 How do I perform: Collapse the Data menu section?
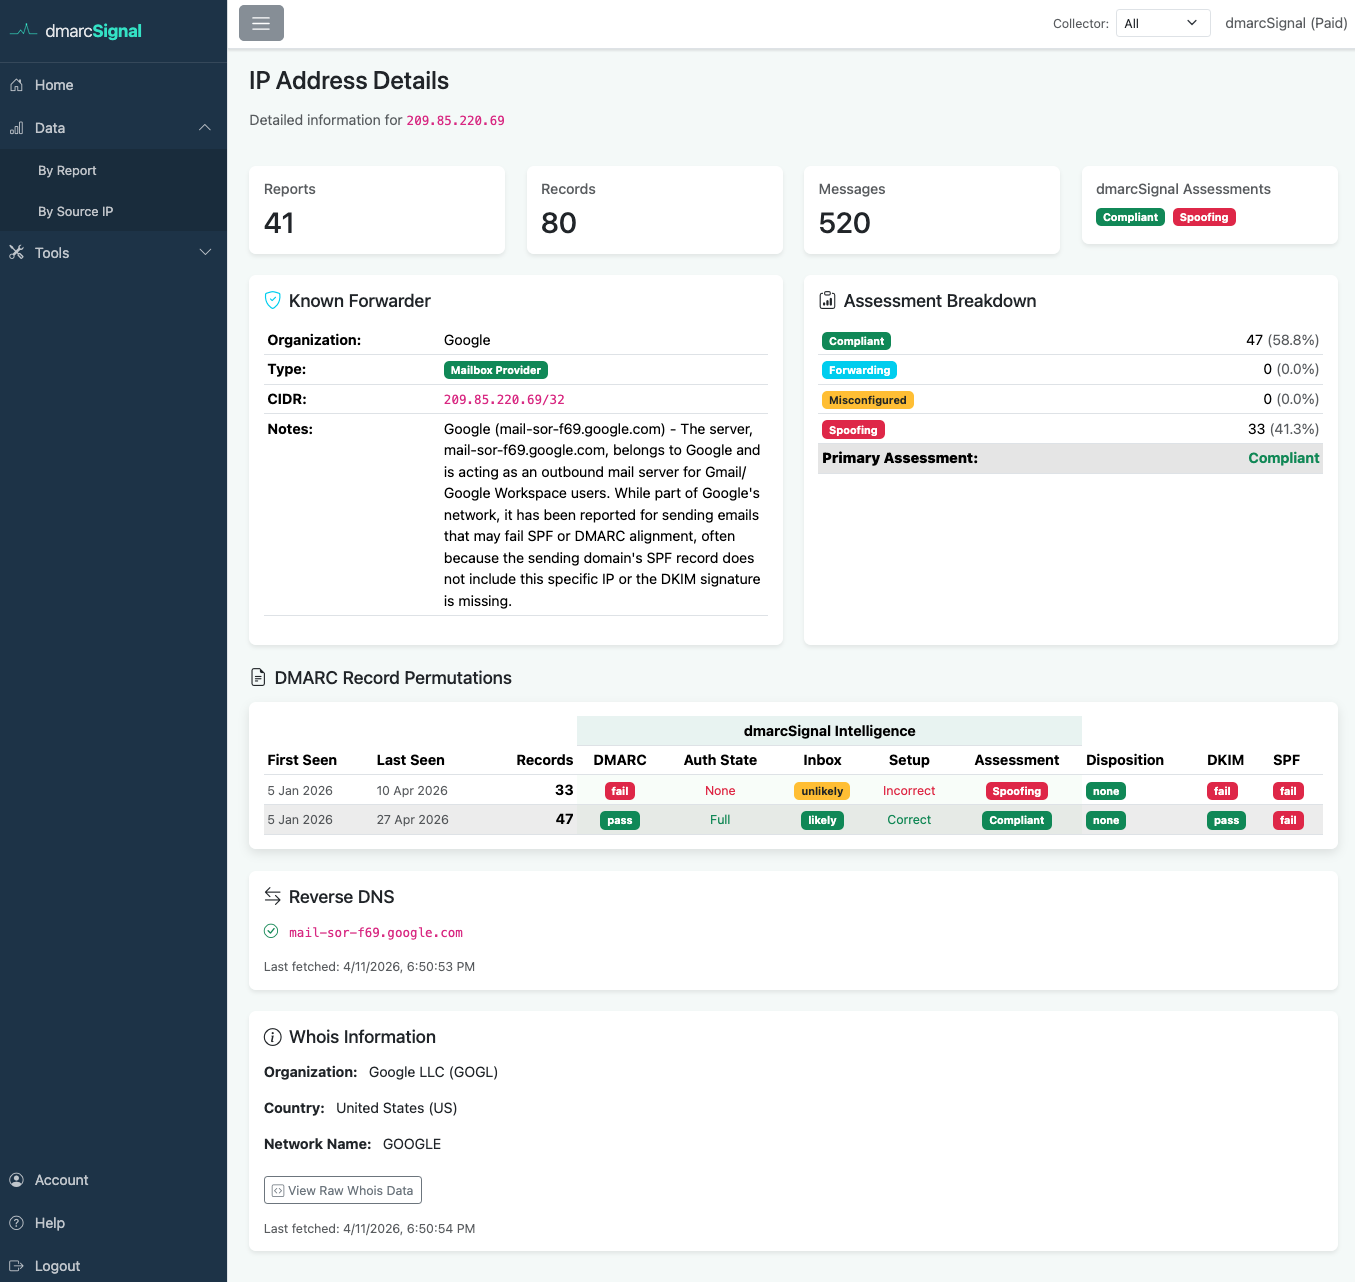point(113,128)
